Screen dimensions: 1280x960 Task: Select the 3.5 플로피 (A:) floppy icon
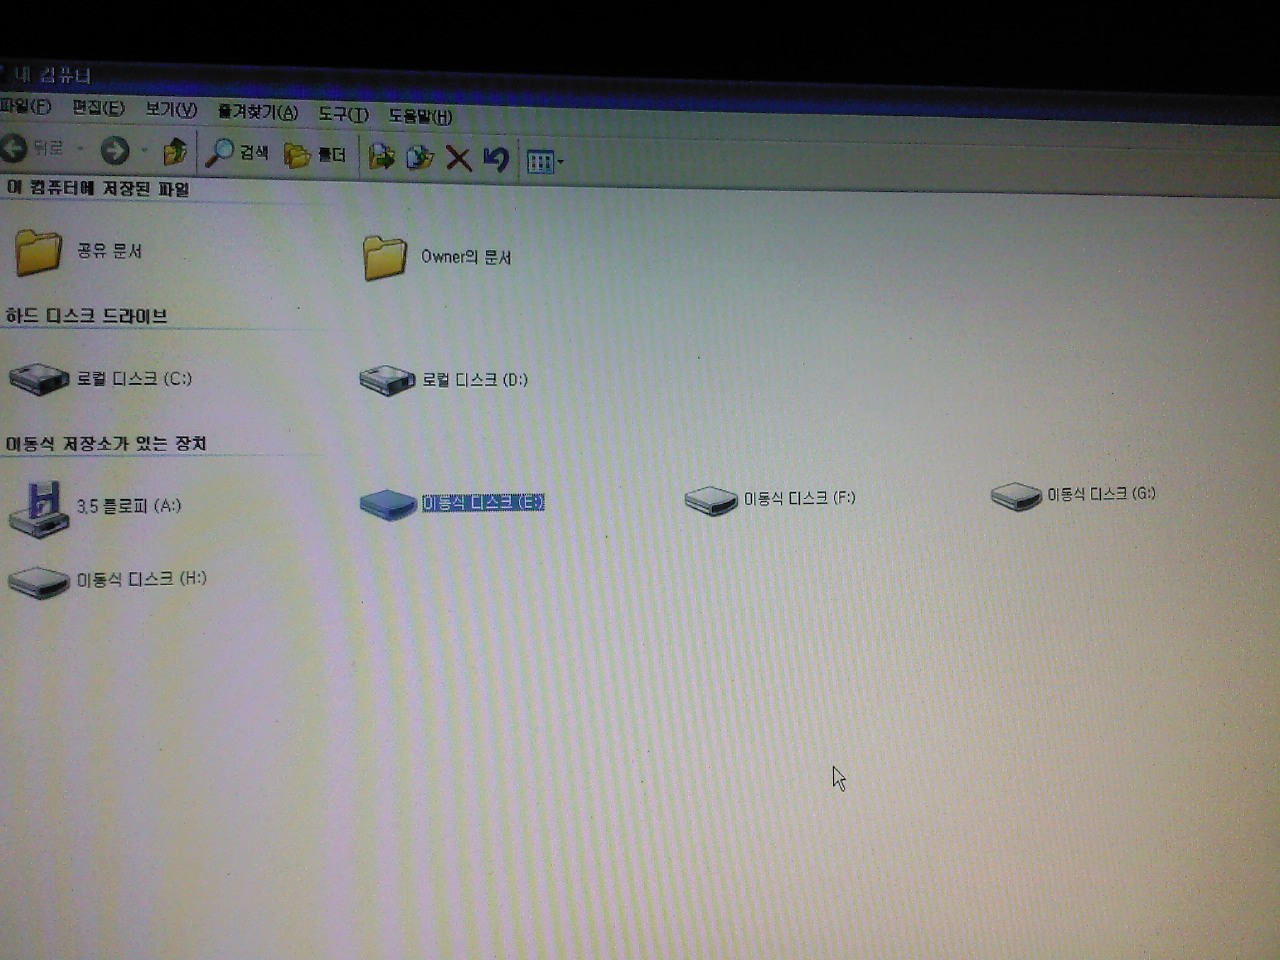coord(38,508)
